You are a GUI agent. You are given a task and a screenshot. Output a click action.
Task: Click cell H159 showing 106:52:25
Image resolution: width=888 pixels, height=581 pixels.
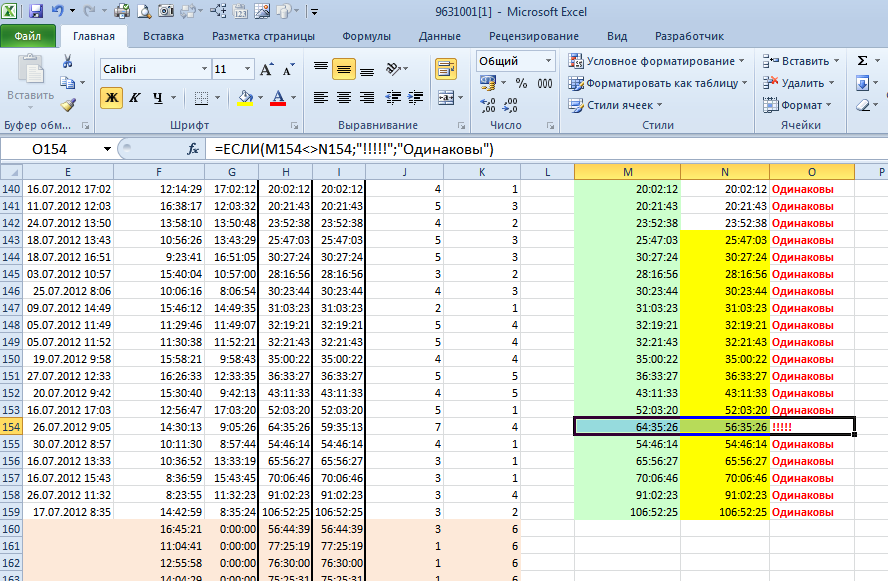pyautogui.click(x=285, y=512)
